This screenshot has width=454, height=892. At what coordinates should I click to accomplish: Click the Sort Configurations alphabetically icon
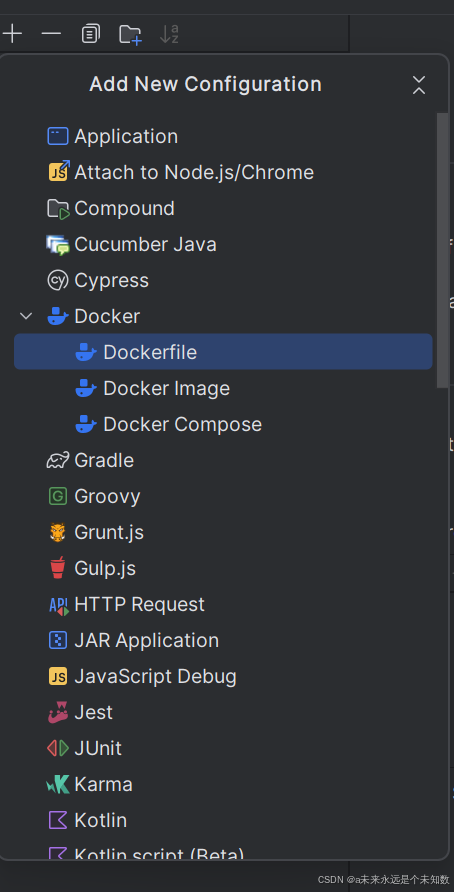pos(170,34)
